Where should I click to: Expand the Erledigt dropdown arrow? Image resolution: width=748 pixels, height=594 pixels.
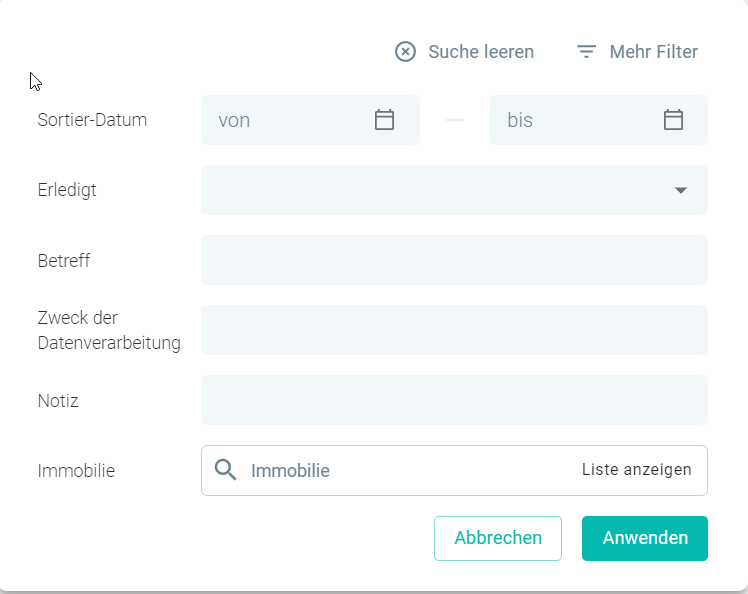(x=681, y=190)
